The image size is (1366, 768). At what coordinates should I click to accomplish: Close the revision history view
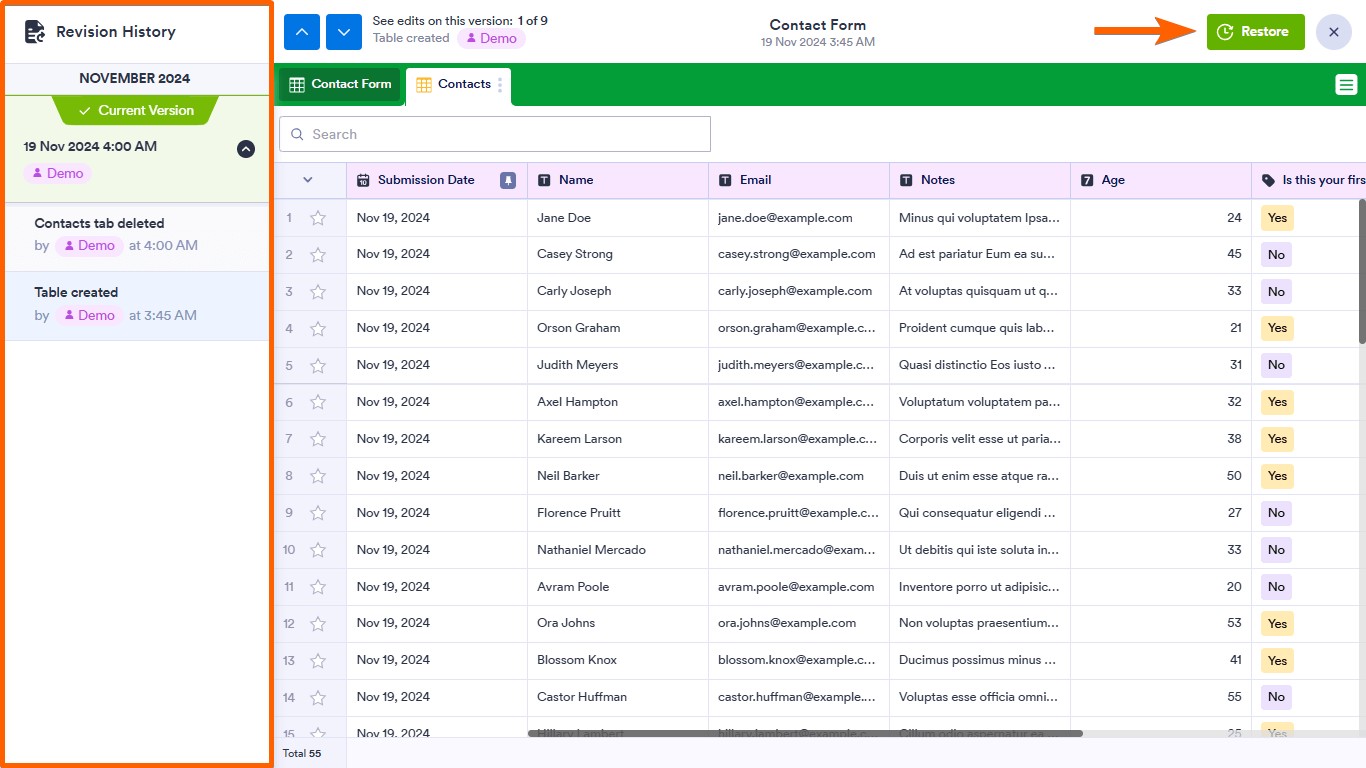point(1333,32)
